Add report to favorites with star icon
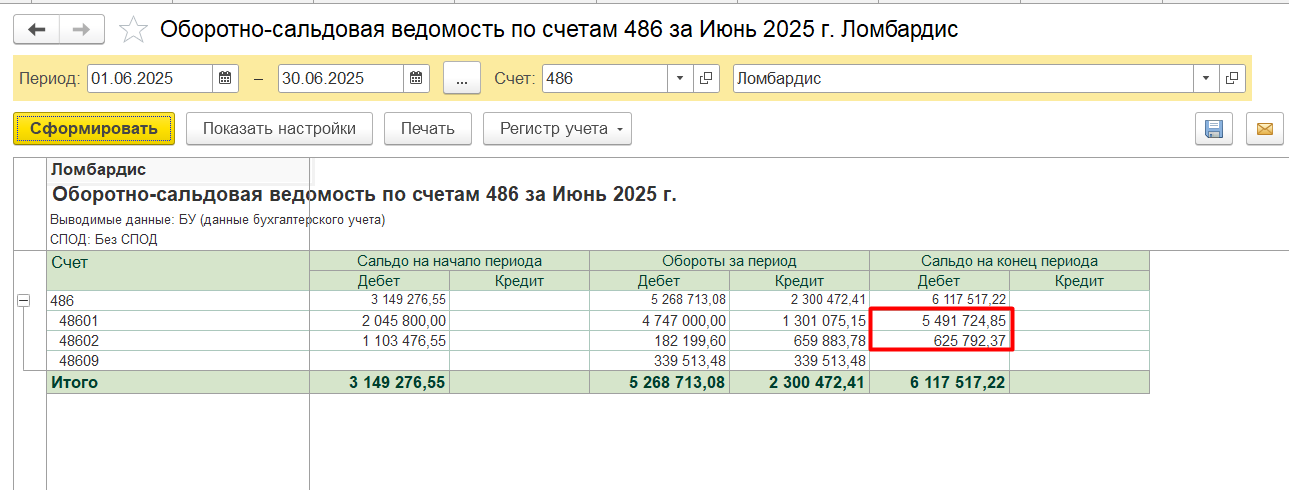 133,30
